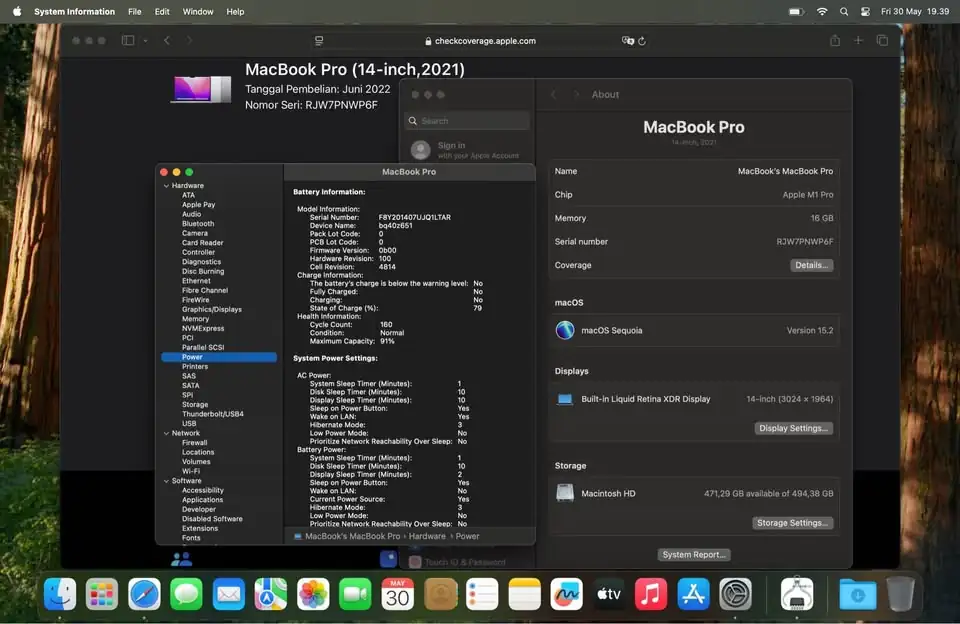Select Memory in Hardware list
This screenshot has height=624, width=960.
(195, 319)
